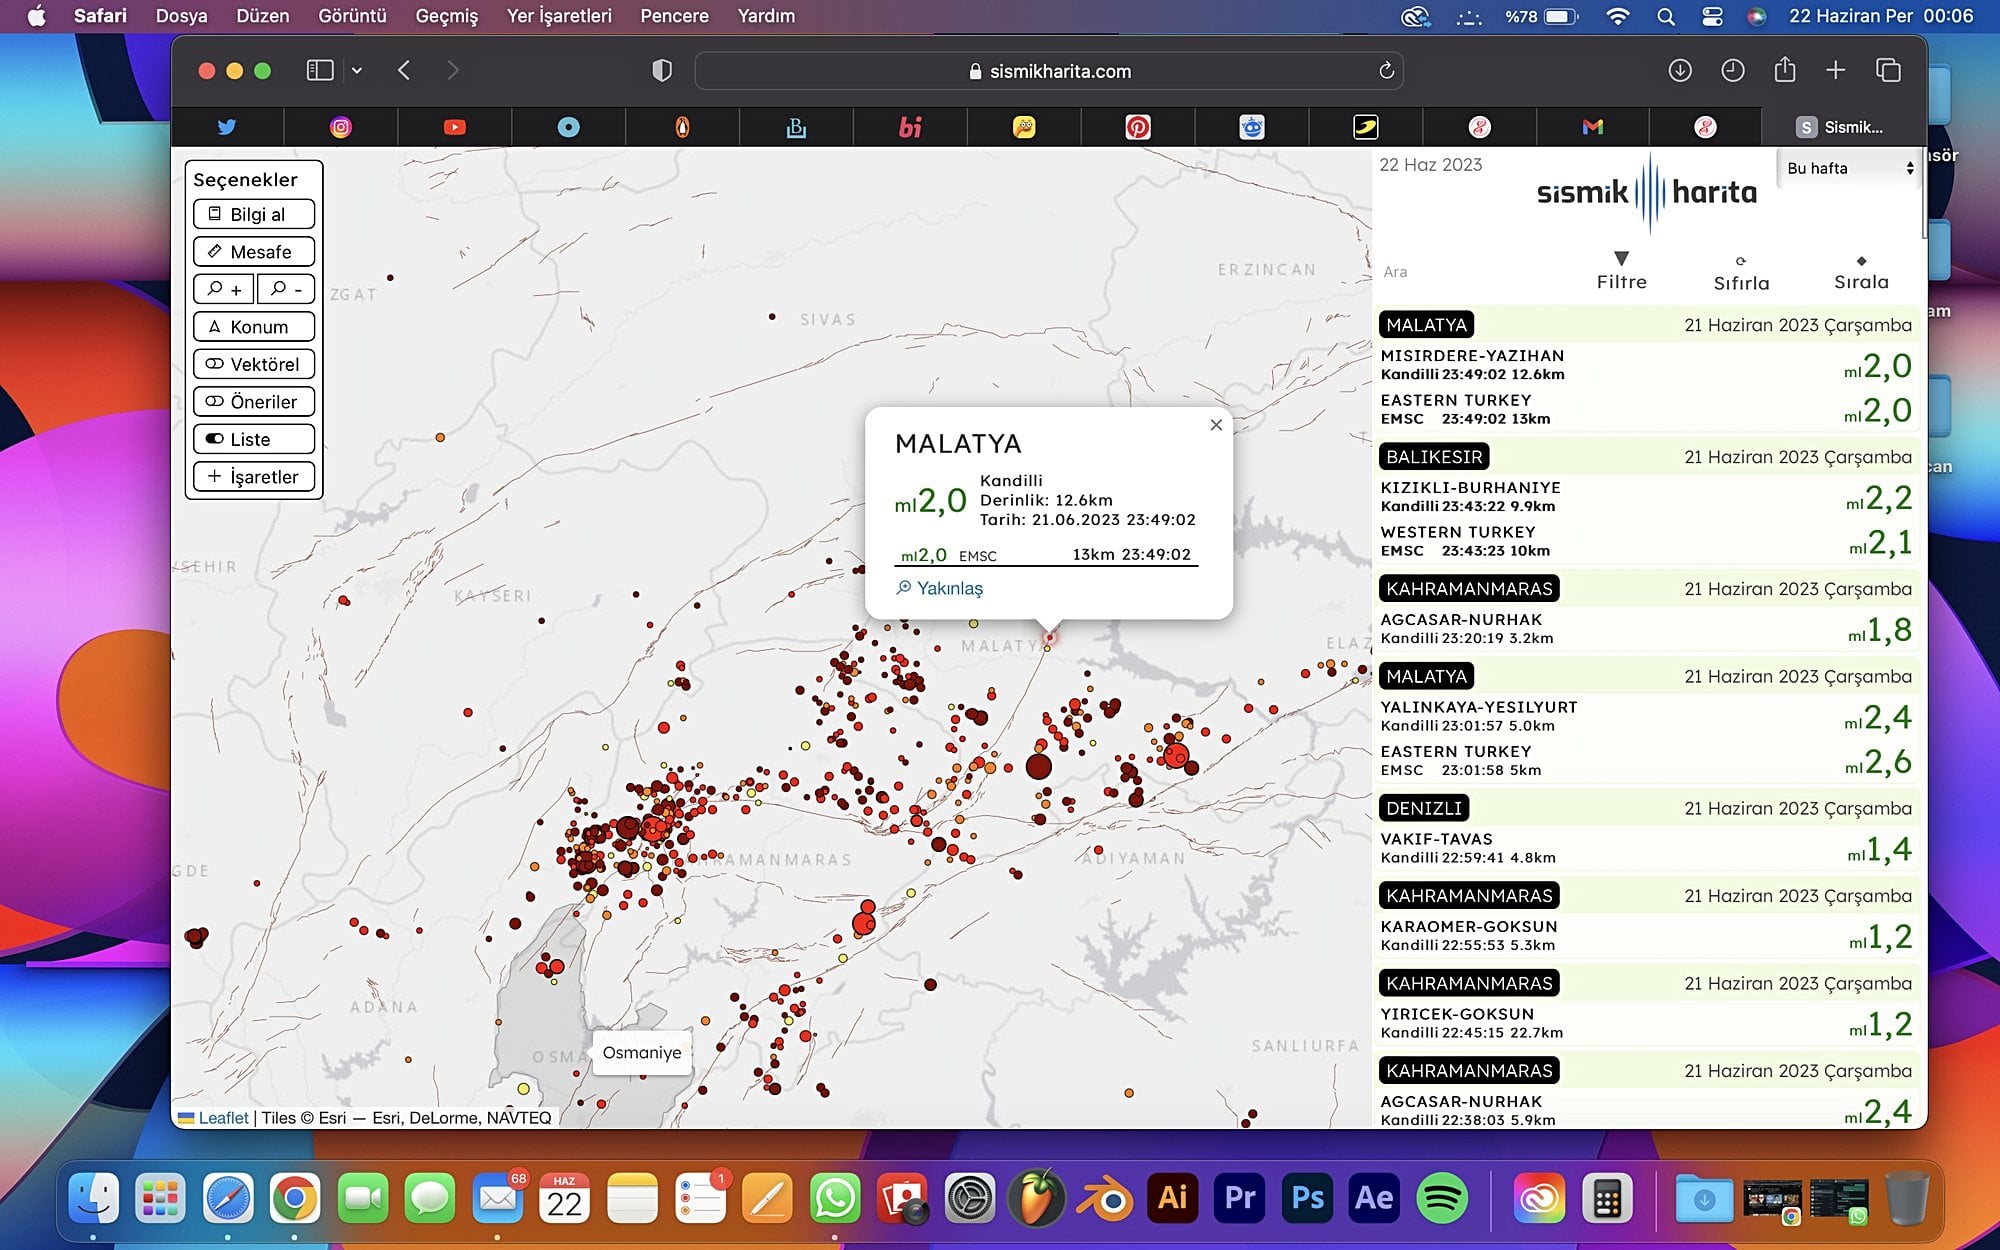Toggle the Öneriler switch

pyautogui.click(x=254, y=402)
